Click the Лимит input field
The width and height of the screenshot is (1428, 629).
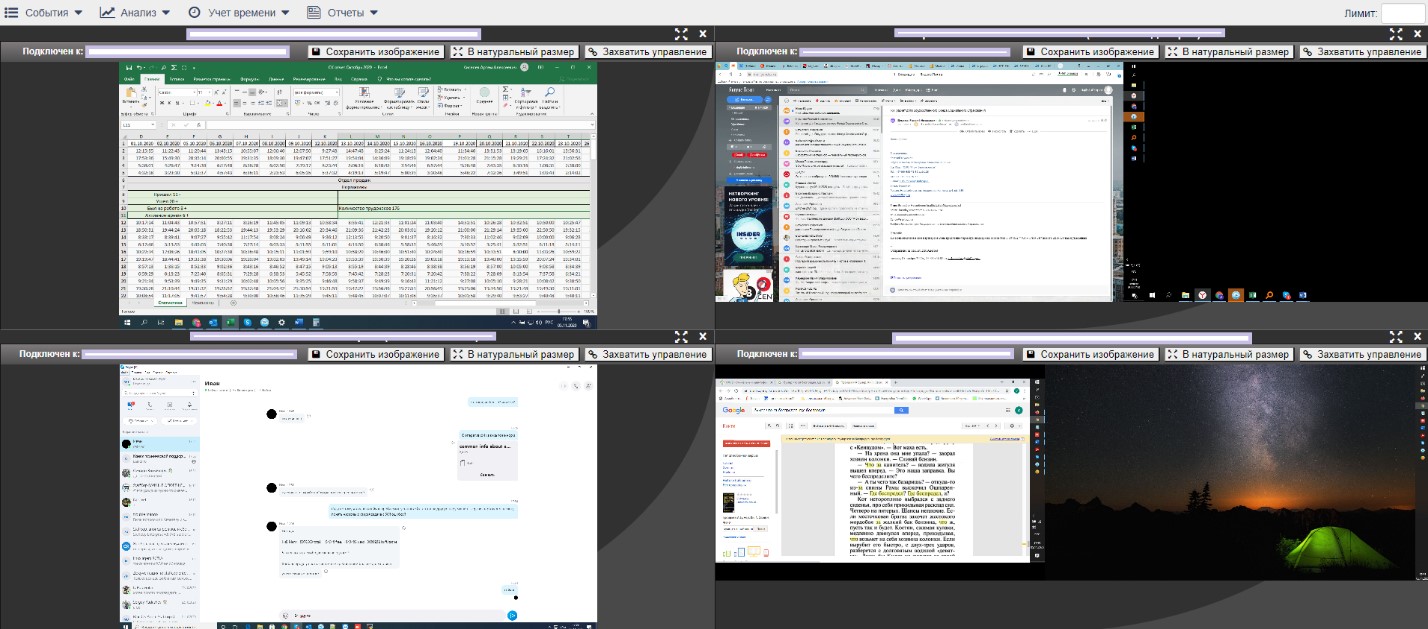coord(1401,13)
